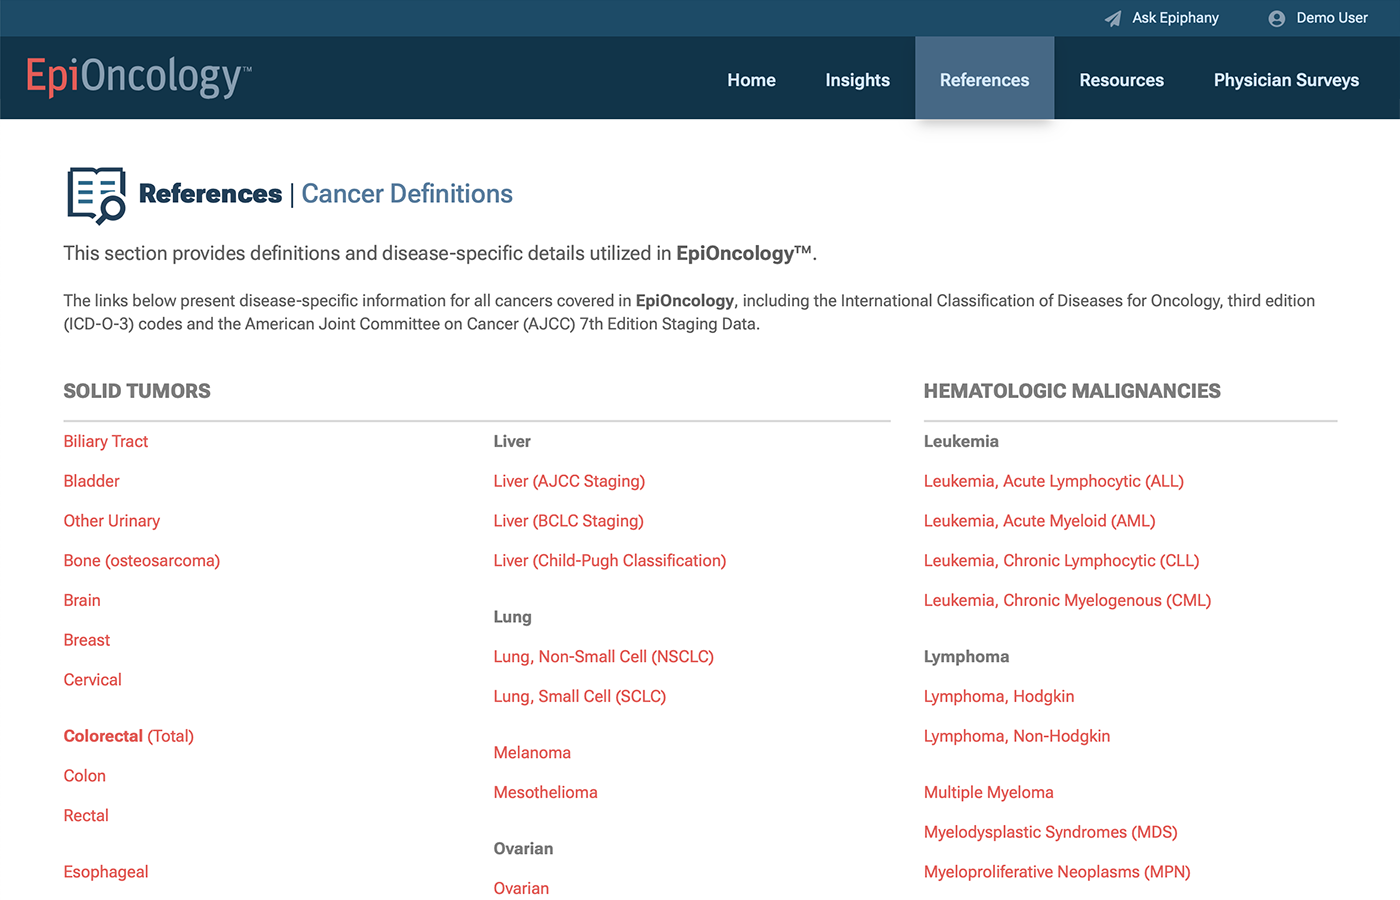Screen dimensions: 1400x900
Task: Open the Resources menu
Action: pyautogui.click(x=1121, y=80)
